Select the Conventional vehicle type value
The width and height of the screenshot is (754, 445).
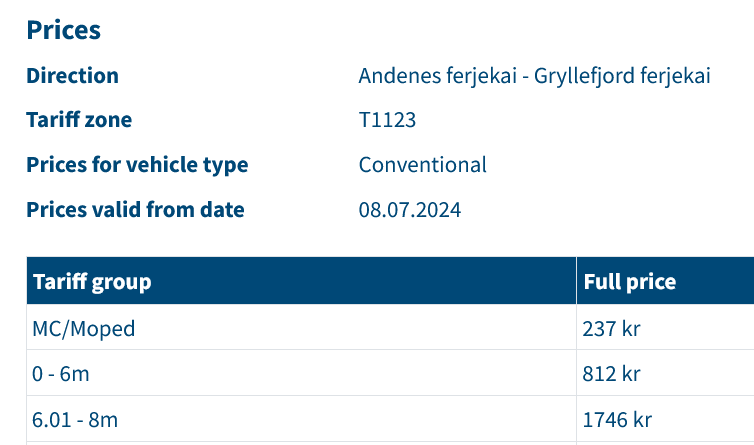click(423, 165)
